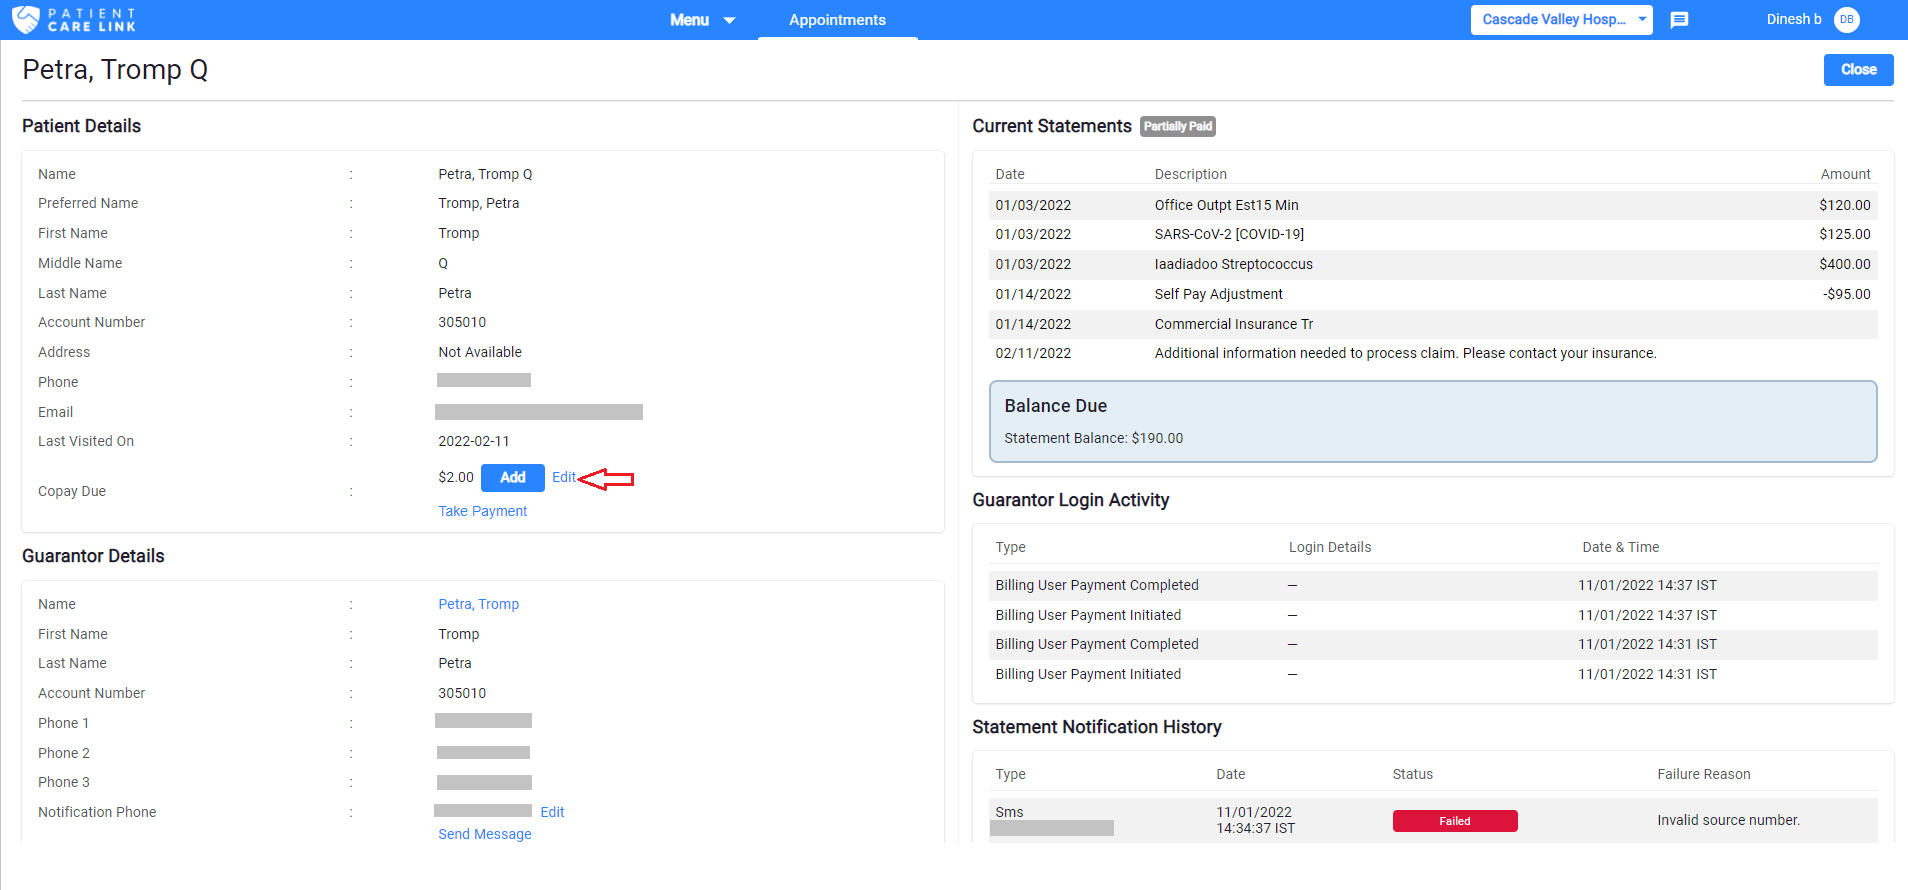This screenshot has height=890, width=1908.
Task: Add a copay amount
Action: pyautogui.click(x=512, y=477)
